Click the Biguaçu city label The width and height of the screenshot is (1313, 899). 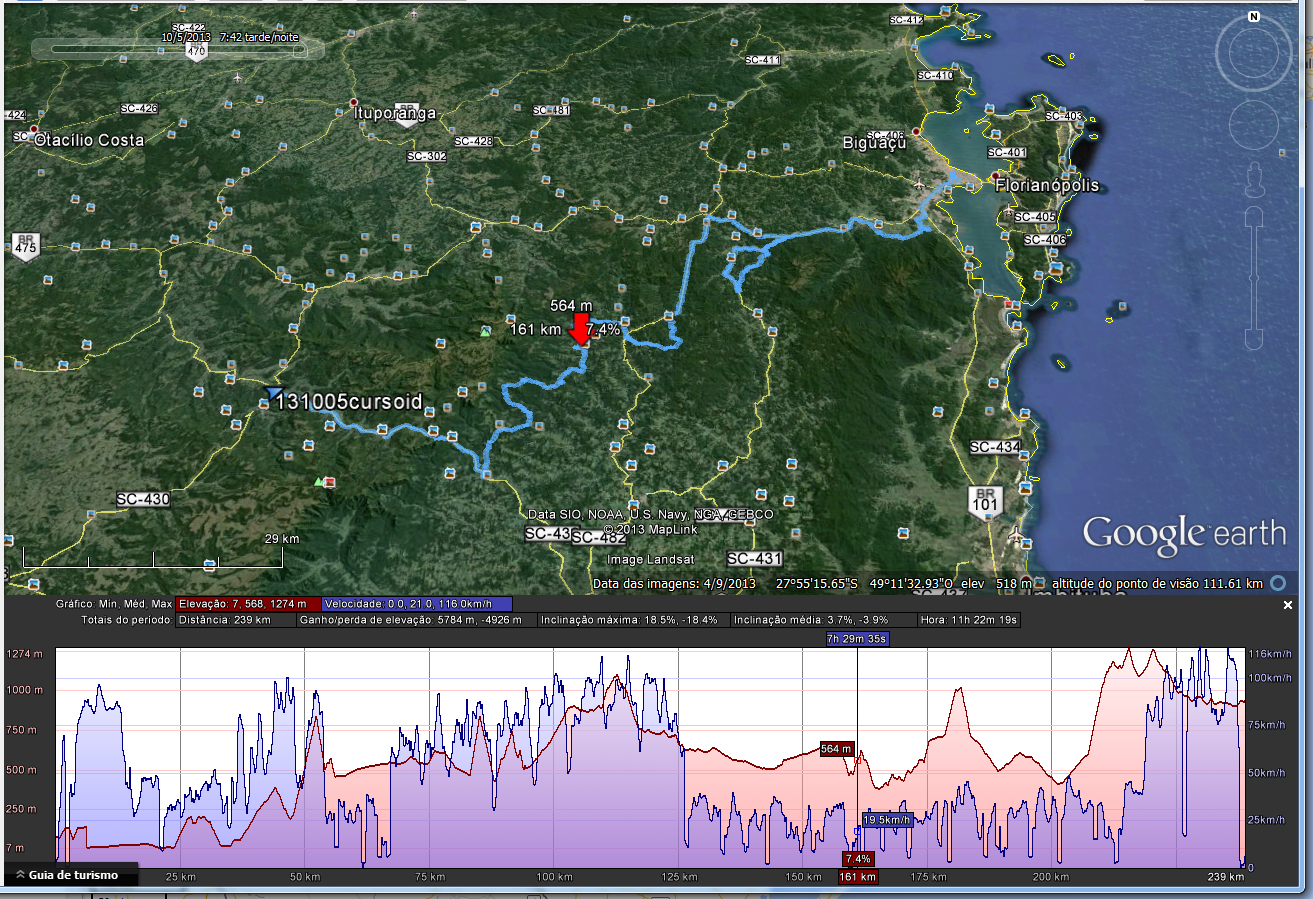875,143
